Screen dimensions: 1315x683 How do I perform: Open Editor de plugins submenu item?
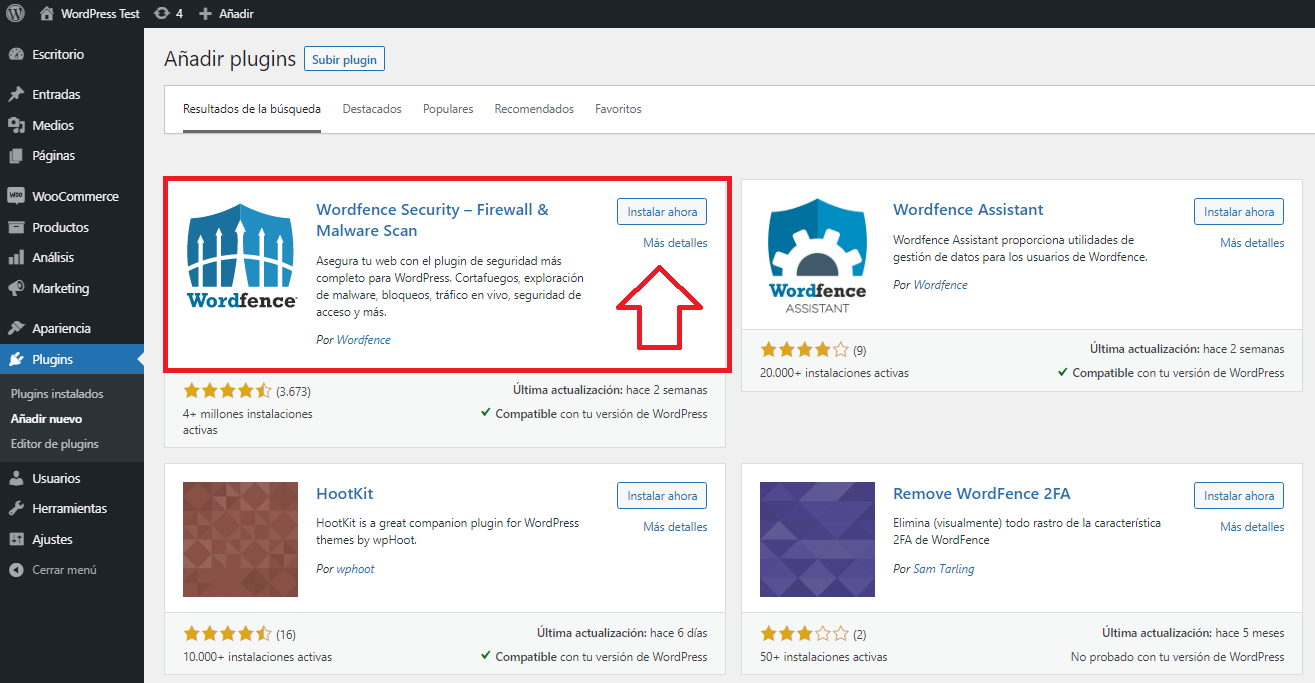[55, 444]
